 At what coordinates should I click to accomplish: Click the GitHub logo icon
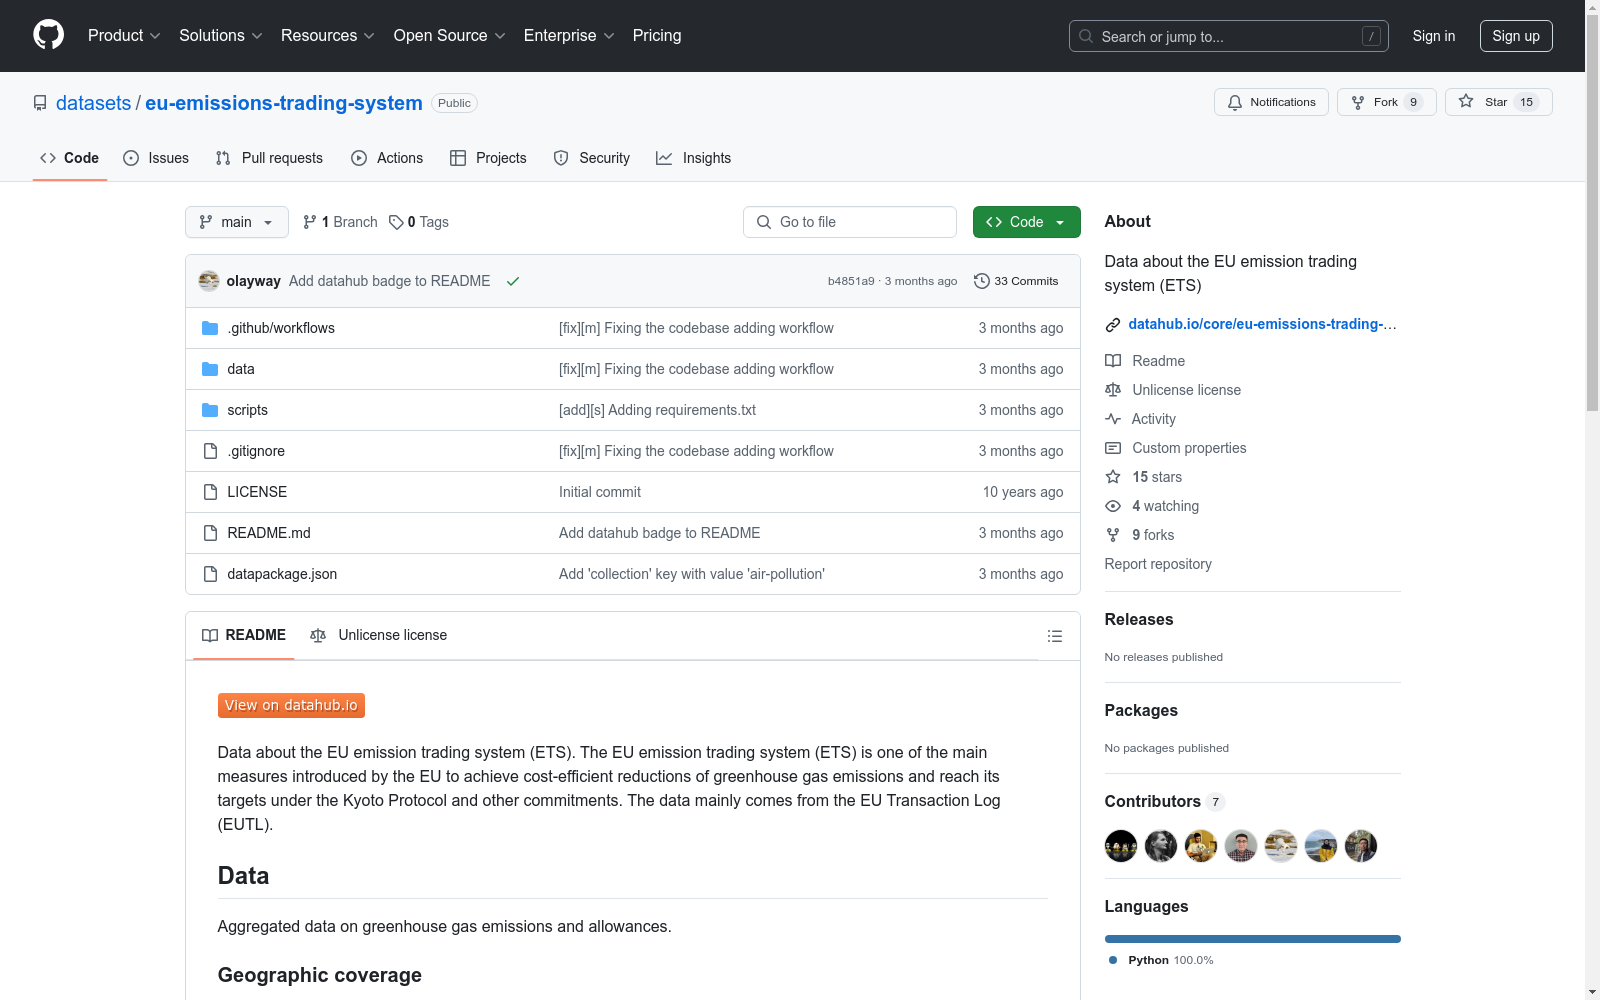(x=48, y=35)
